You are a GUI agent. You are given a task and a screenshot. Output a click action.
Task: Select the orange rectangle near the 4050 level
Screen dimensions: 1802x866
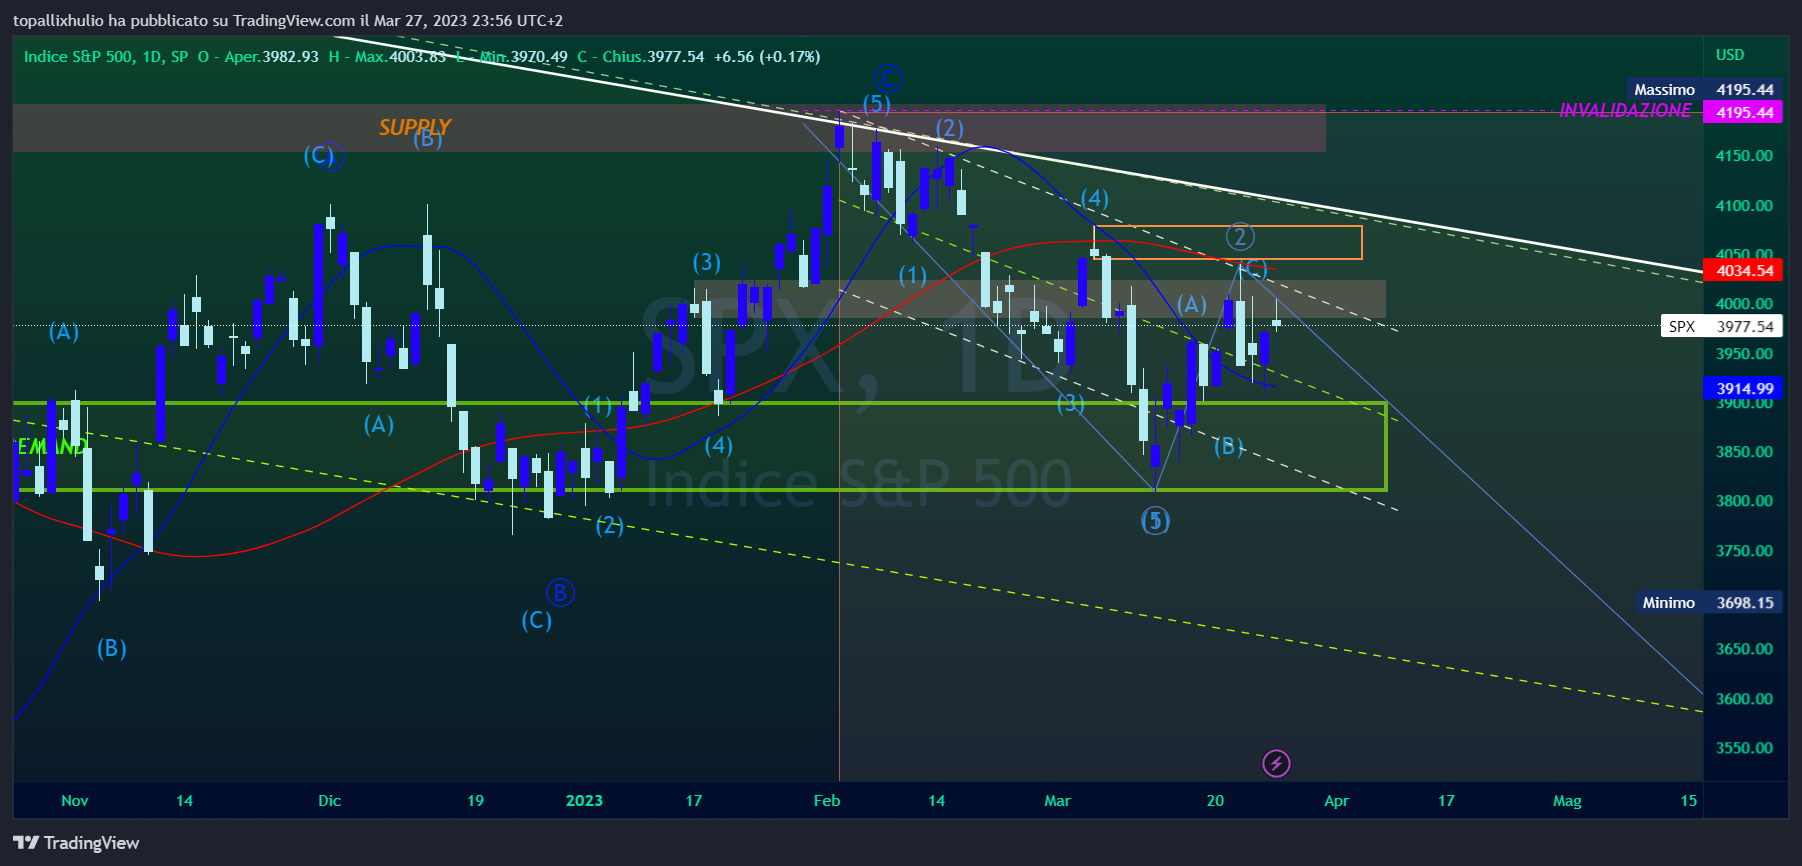[1228, 243]
